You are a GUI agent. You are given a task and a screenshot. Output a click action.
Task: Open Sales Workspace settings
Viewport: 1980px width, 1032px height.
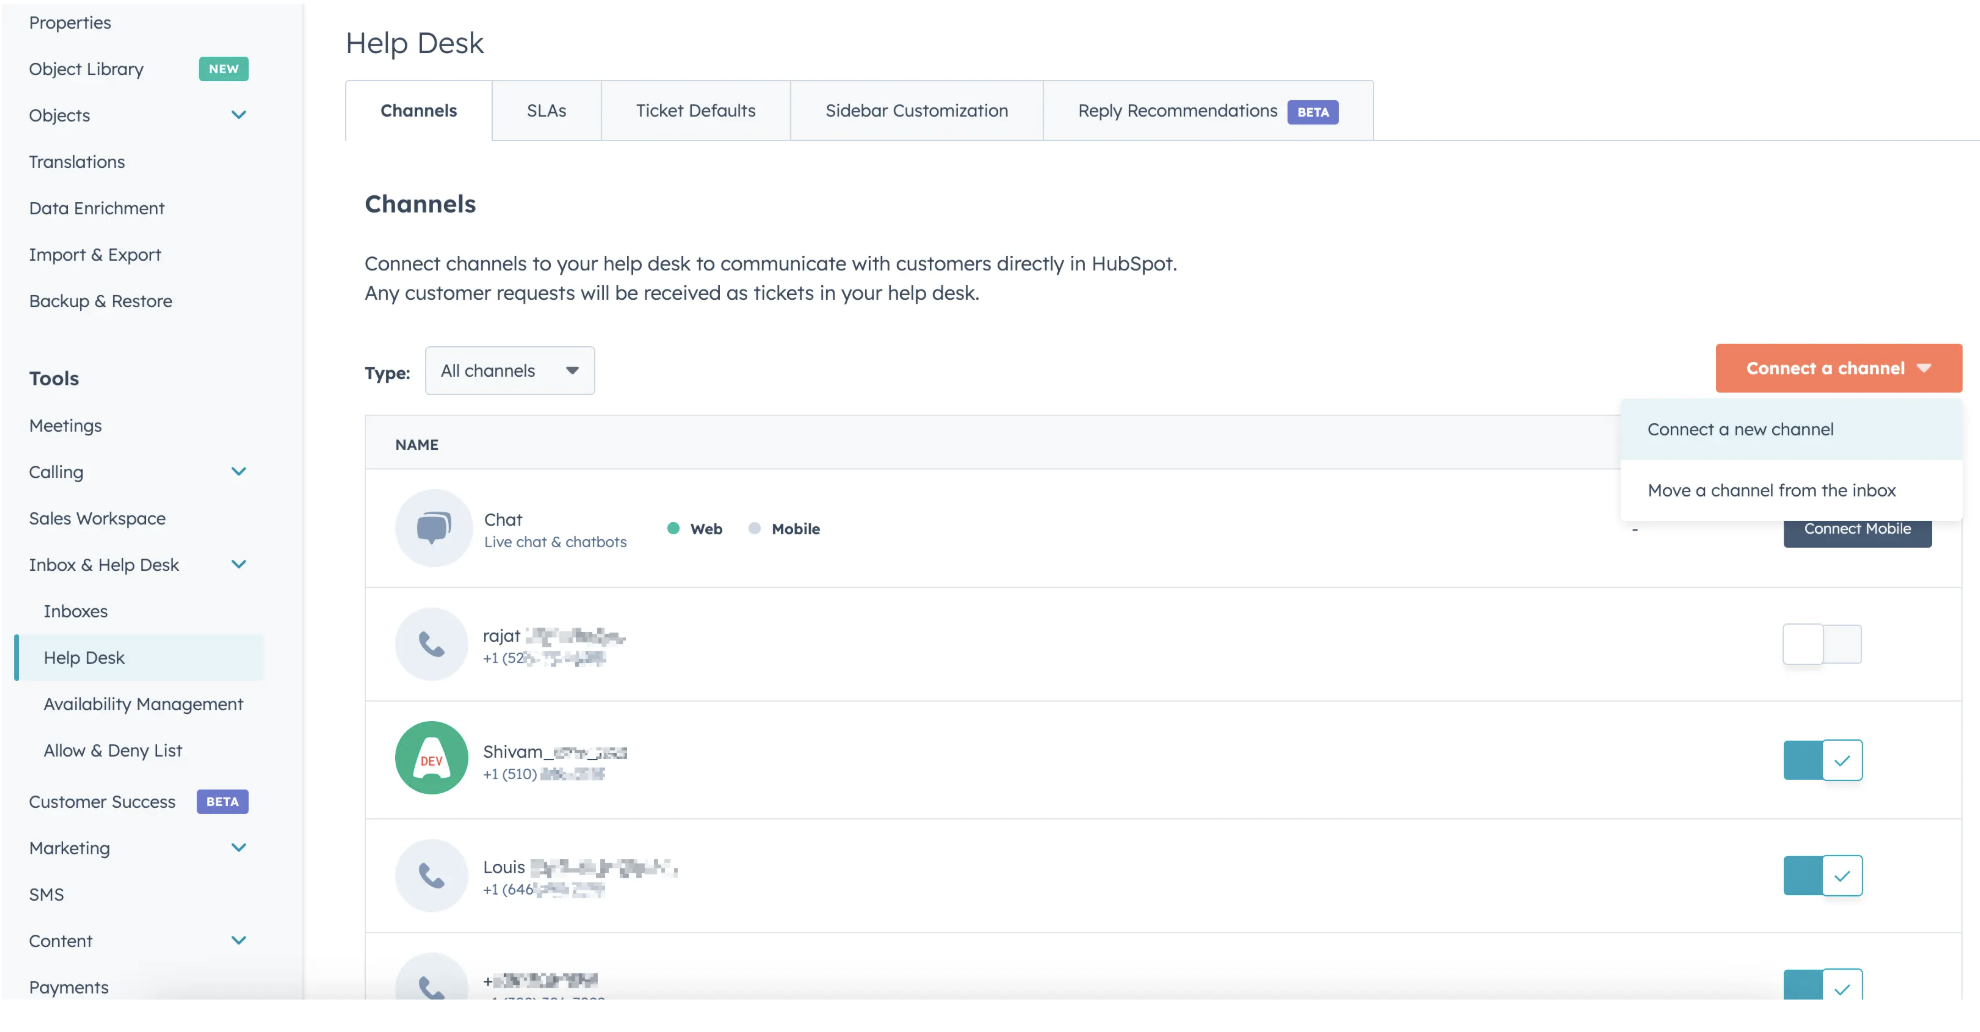click(x=97, y=519)
